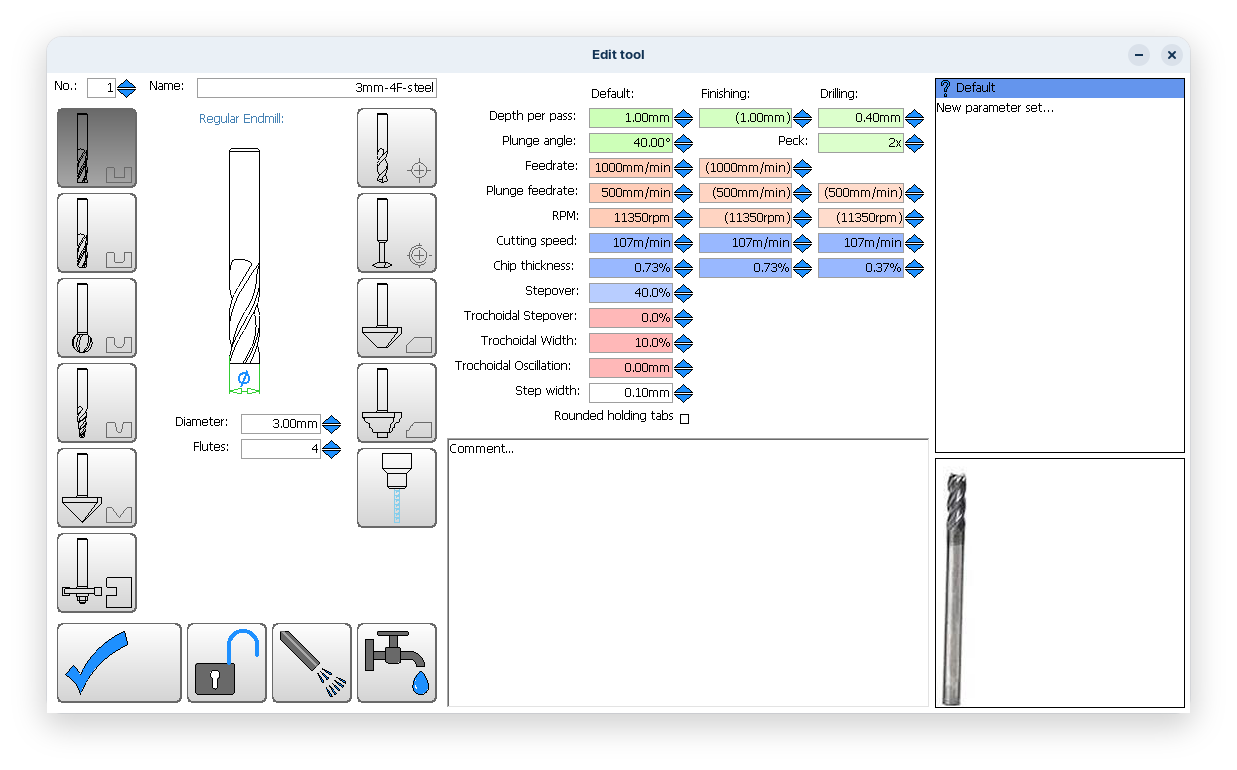Select the Default parameter set entry
This screenshot has width=1237, height=770.
[1059, 88]
